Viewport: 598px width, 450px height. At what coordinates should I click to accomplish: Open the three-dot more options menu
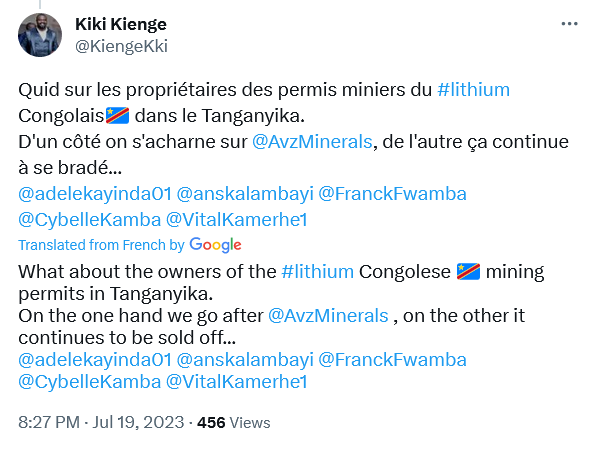click(569, 24)
